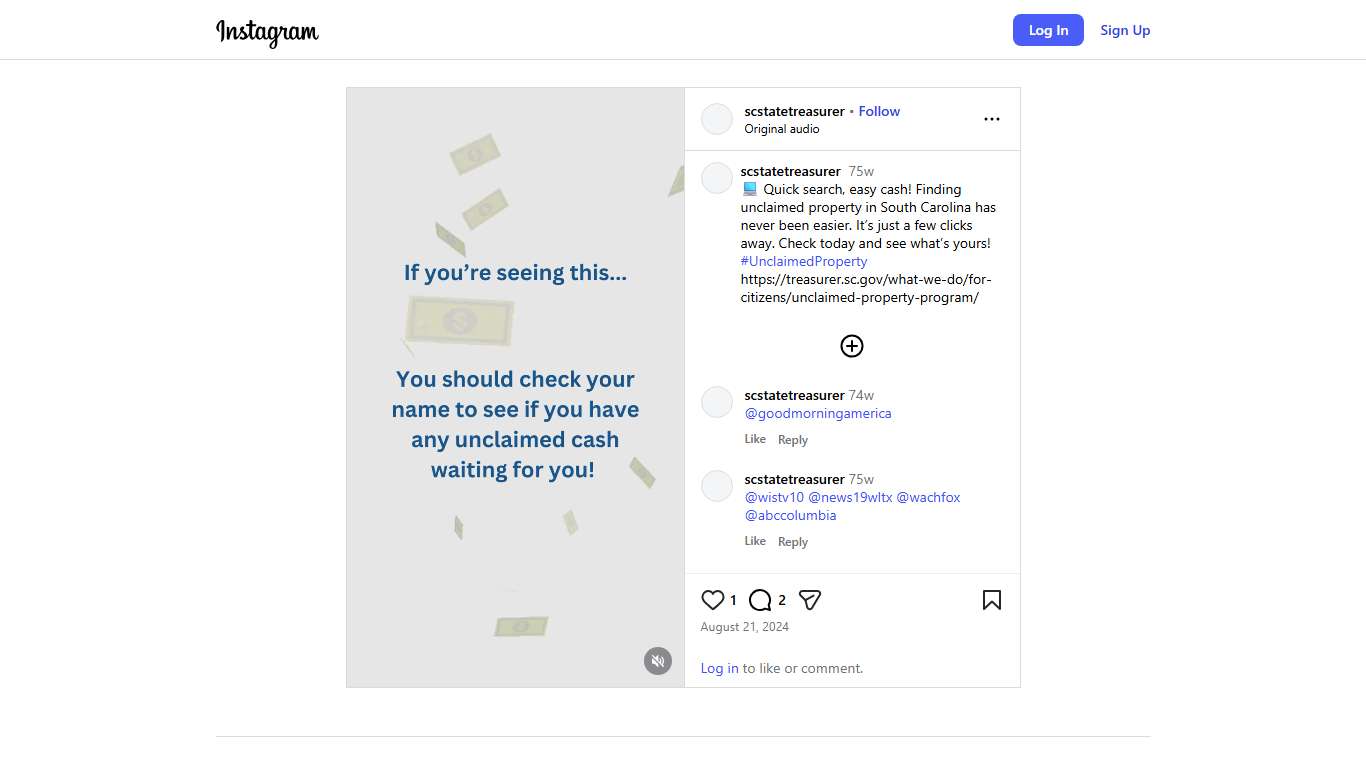Click the Log in to comment link
1366x768 pixels.
pos(719,668)
